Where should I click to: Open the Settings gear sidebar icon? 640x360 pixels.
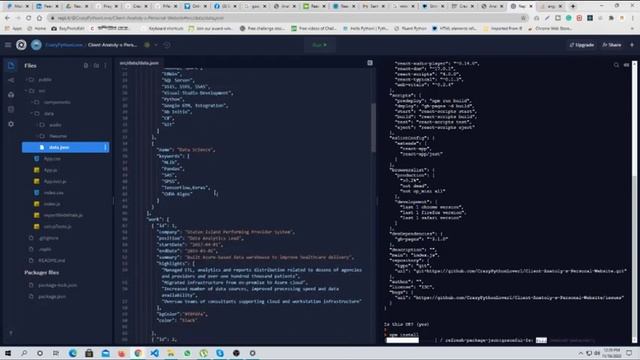tap(11, 124)
